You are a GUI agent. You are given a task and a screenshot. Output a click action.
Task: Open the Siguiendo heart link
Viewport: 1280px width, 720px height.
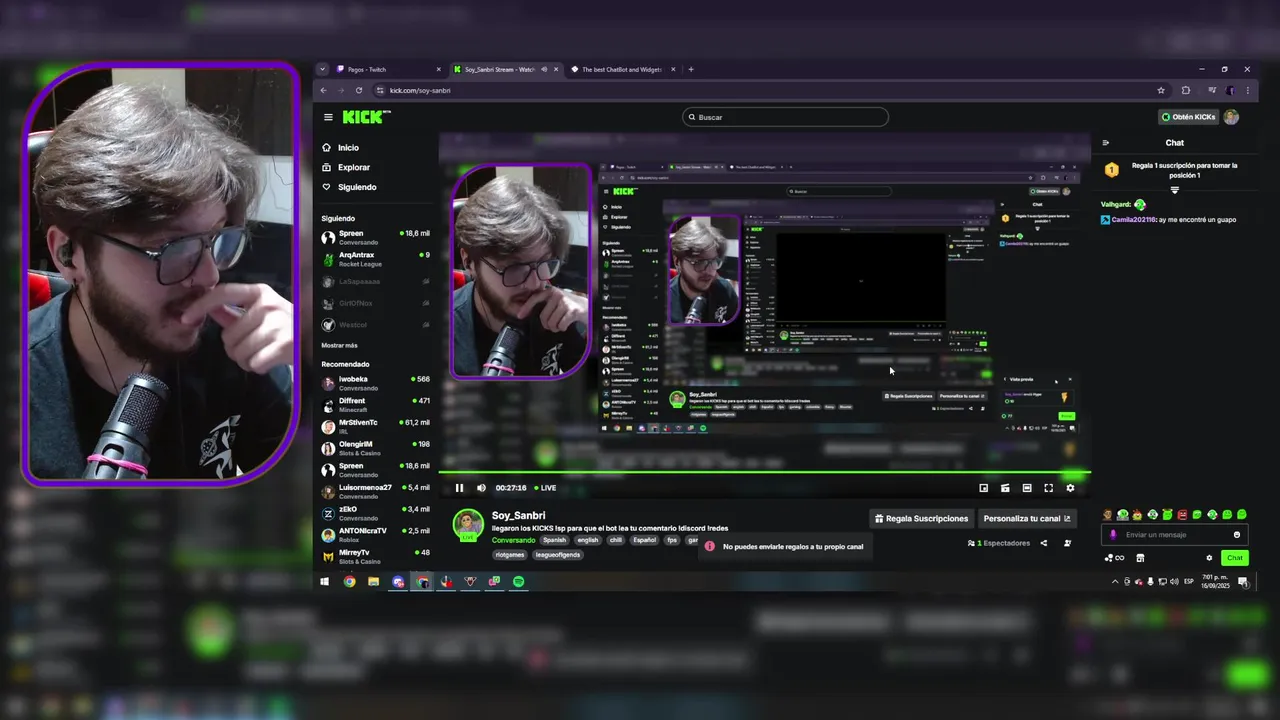(349, 187)
